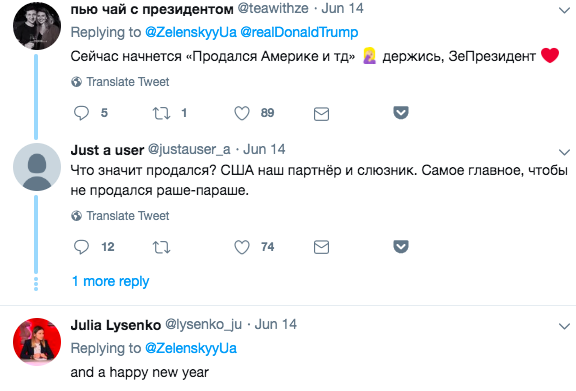This screenshot has height=391, width=576.
Task: Like the teawithze tweet with 89 likes
Action: pyautogui.click(x=242, y=113)
